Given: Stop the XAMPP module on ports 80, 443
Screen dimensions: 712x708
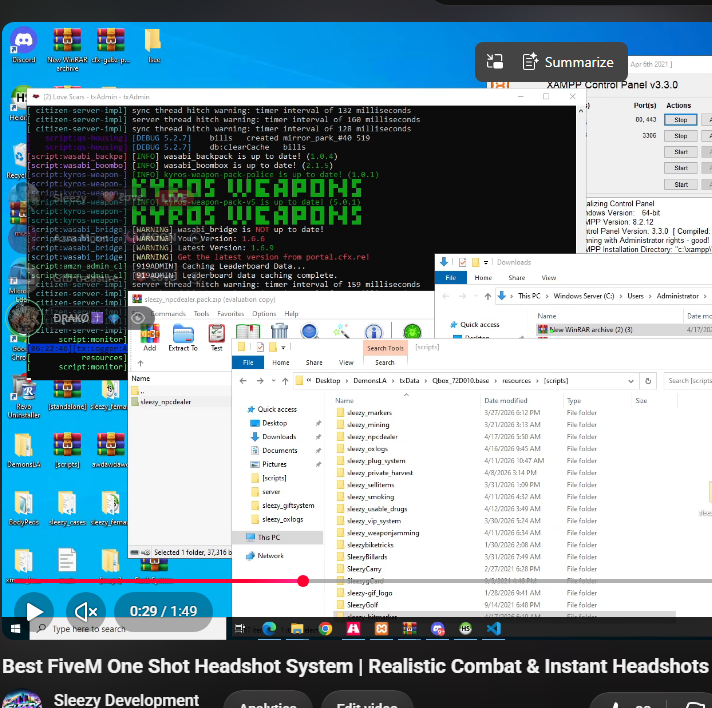Looking at the screenshot, I should [x=681, y=120].
